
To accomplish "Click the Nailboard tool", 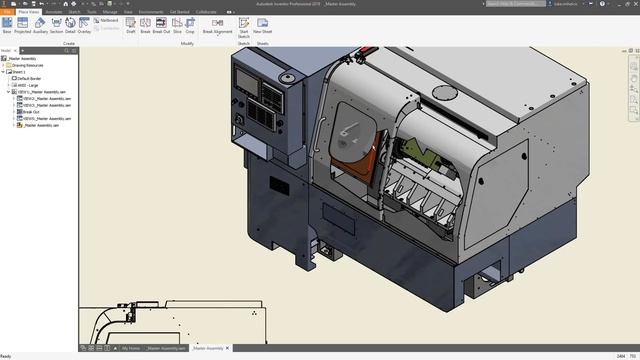I will tap(106, 20).
